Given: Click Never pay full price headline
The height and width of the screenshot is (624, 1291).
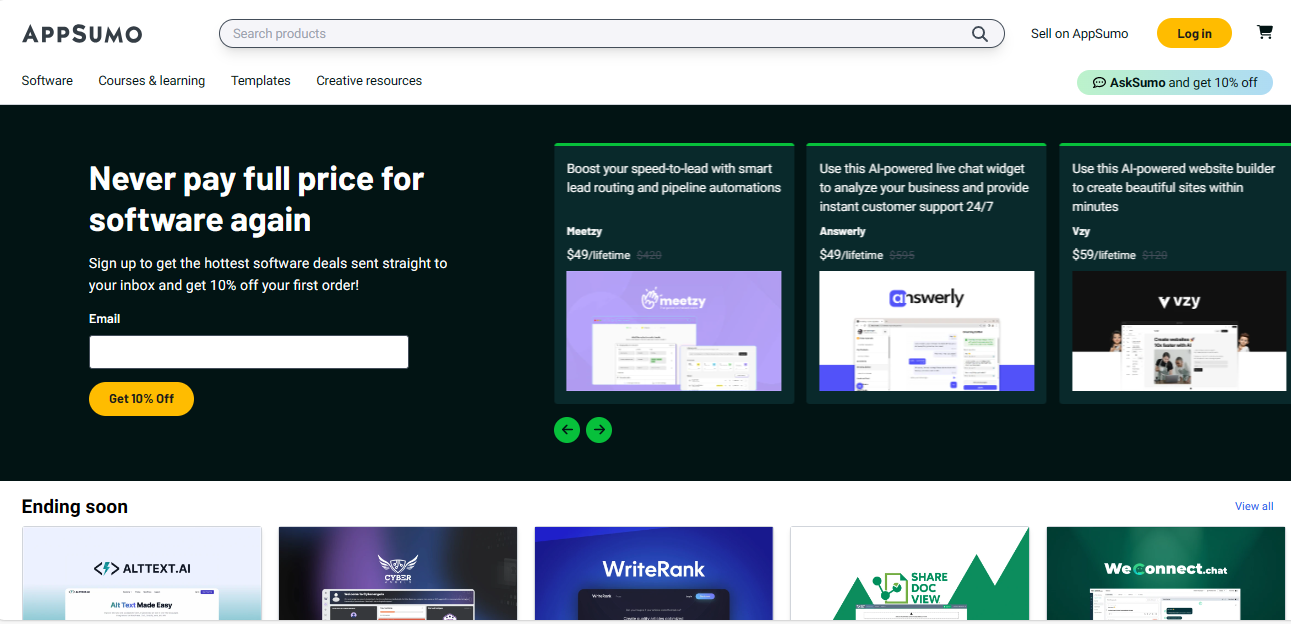Looking at the screenshot, I should coord(257,199).
